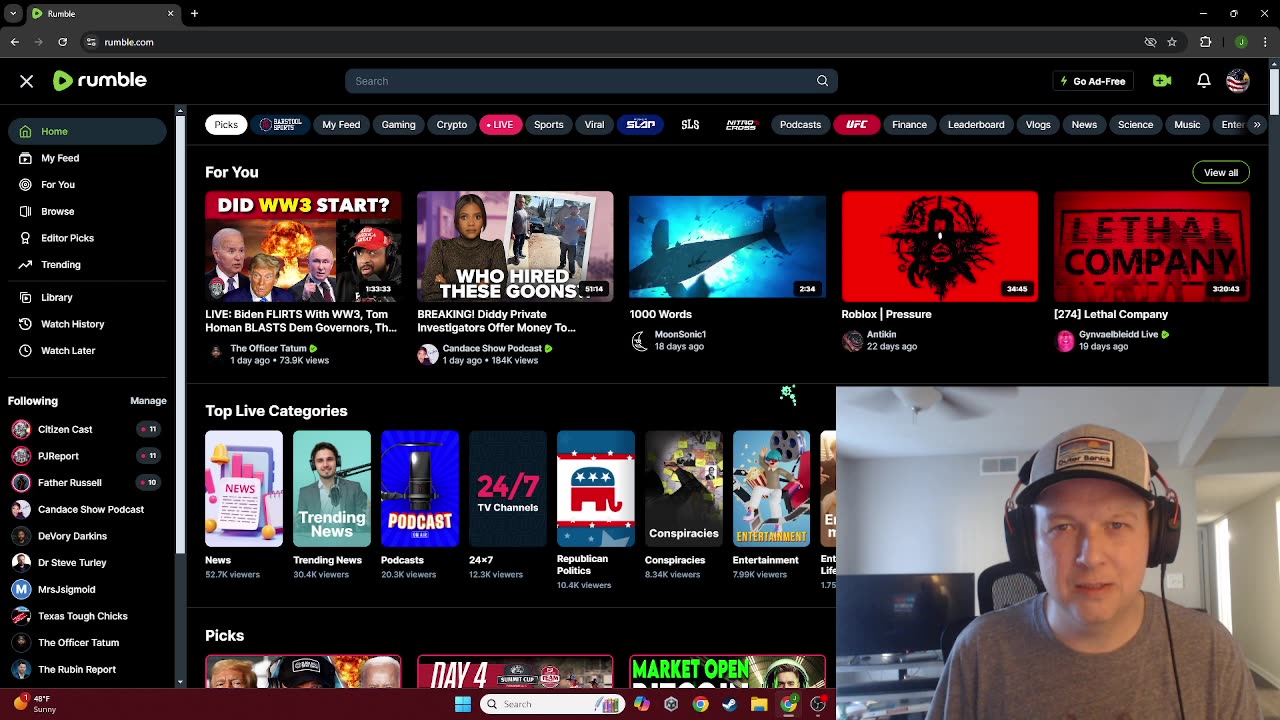Open the notifications bell

[x=1204, y=81]
